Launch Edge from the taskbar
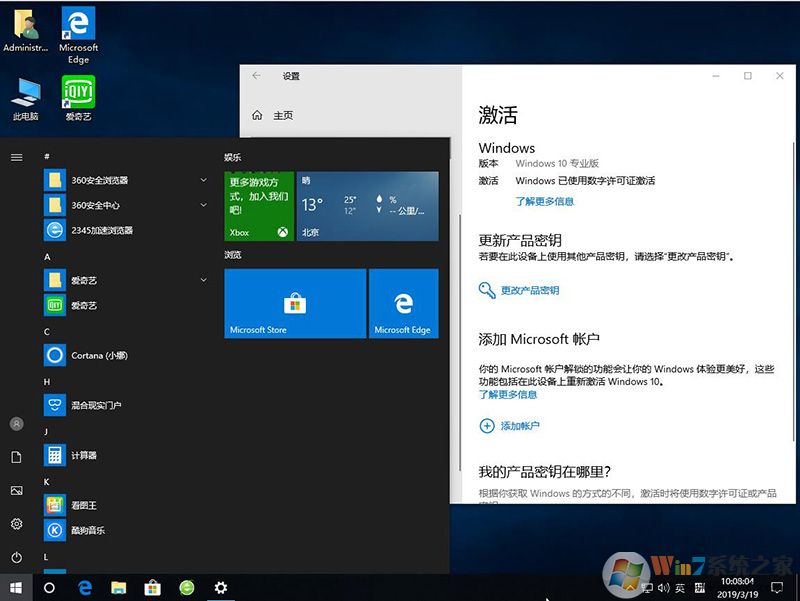800x601 pixels. point(85,588)
